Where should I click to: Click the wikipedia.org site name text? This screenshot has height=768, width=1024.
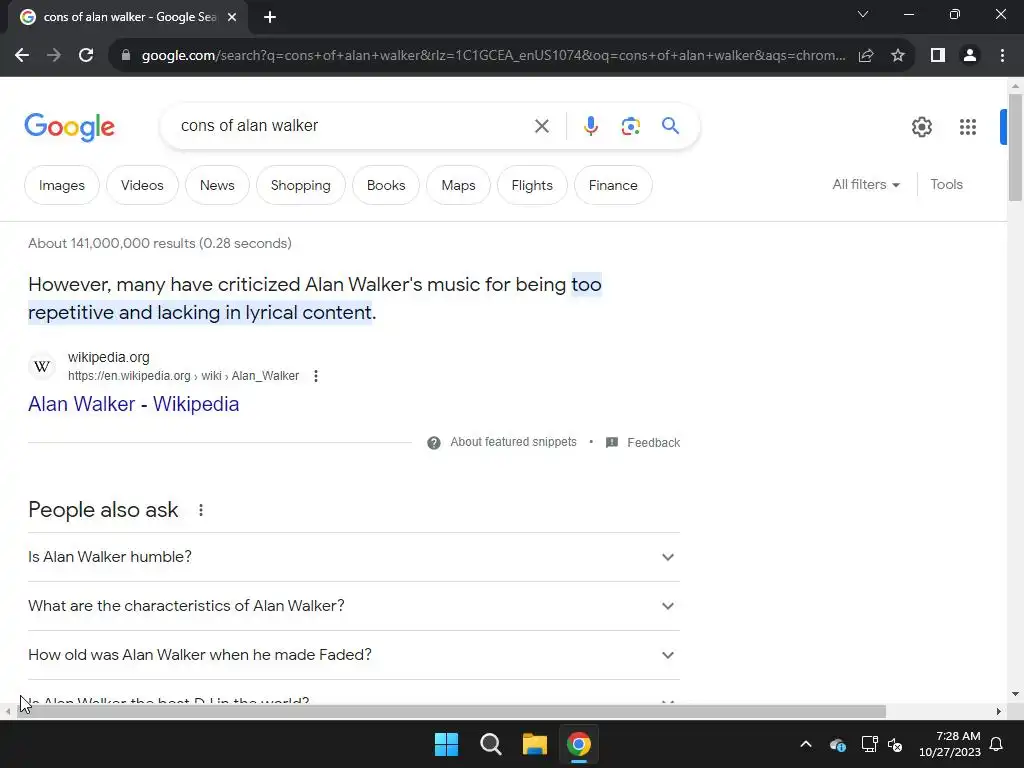(x=108, y=357)
